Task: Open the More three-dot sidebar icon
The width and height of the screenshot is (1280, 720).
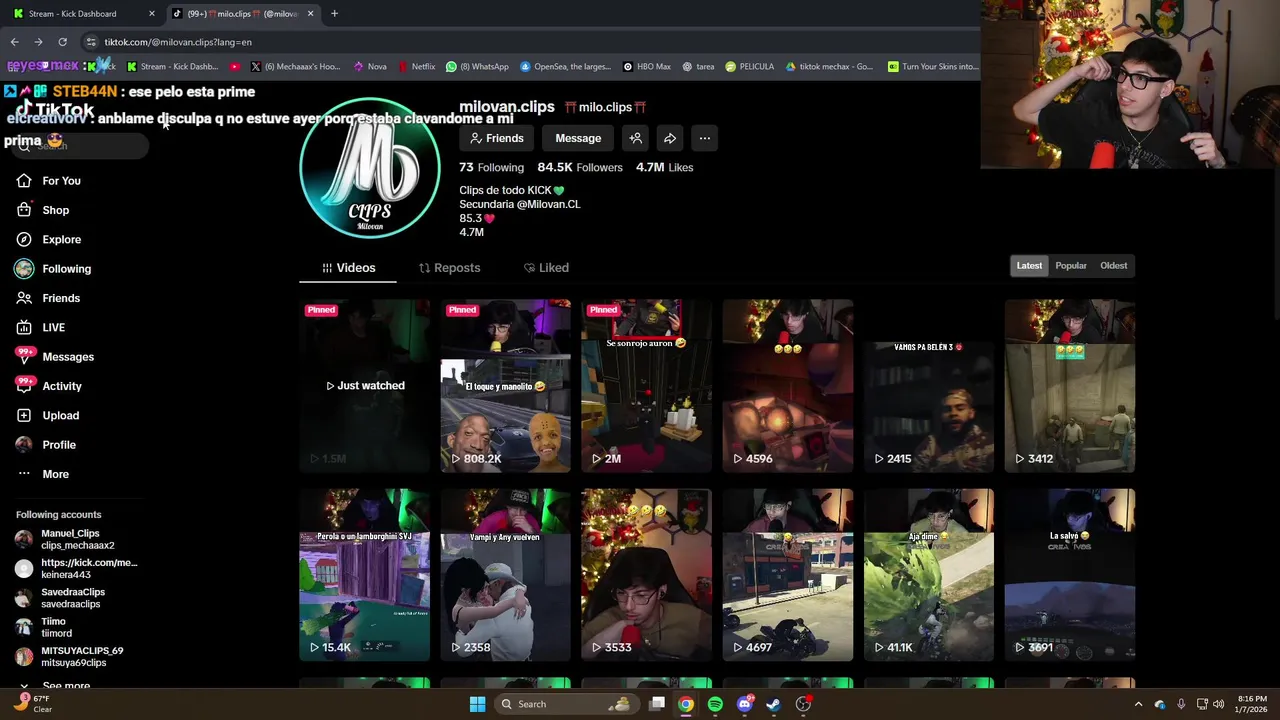Action: pyautogui.click(x=24, y=474)
